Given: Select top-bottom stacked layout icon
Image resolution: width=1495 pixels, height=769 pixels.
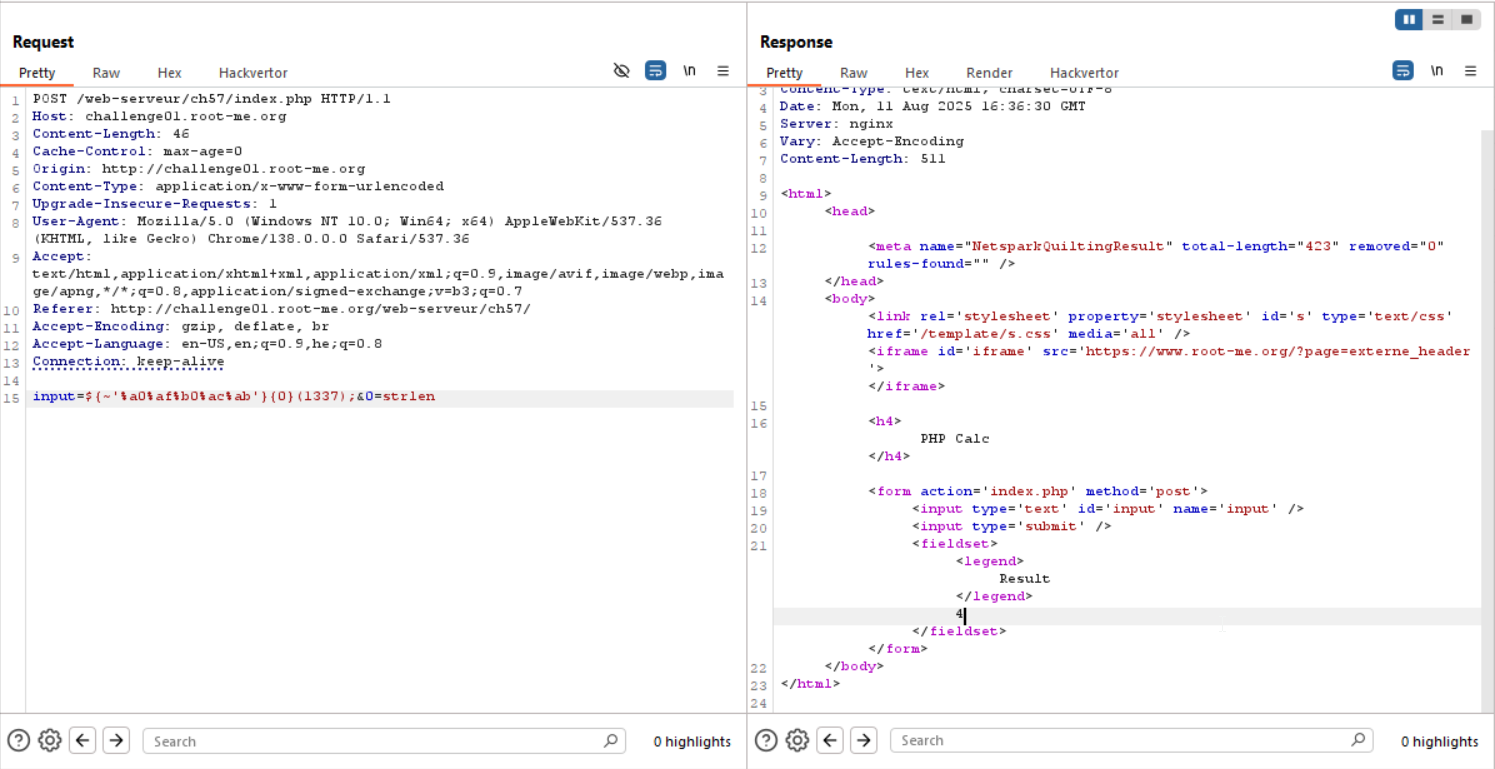Looking at the screenshot, I should pyautogui.click(x=1438, y=19).
